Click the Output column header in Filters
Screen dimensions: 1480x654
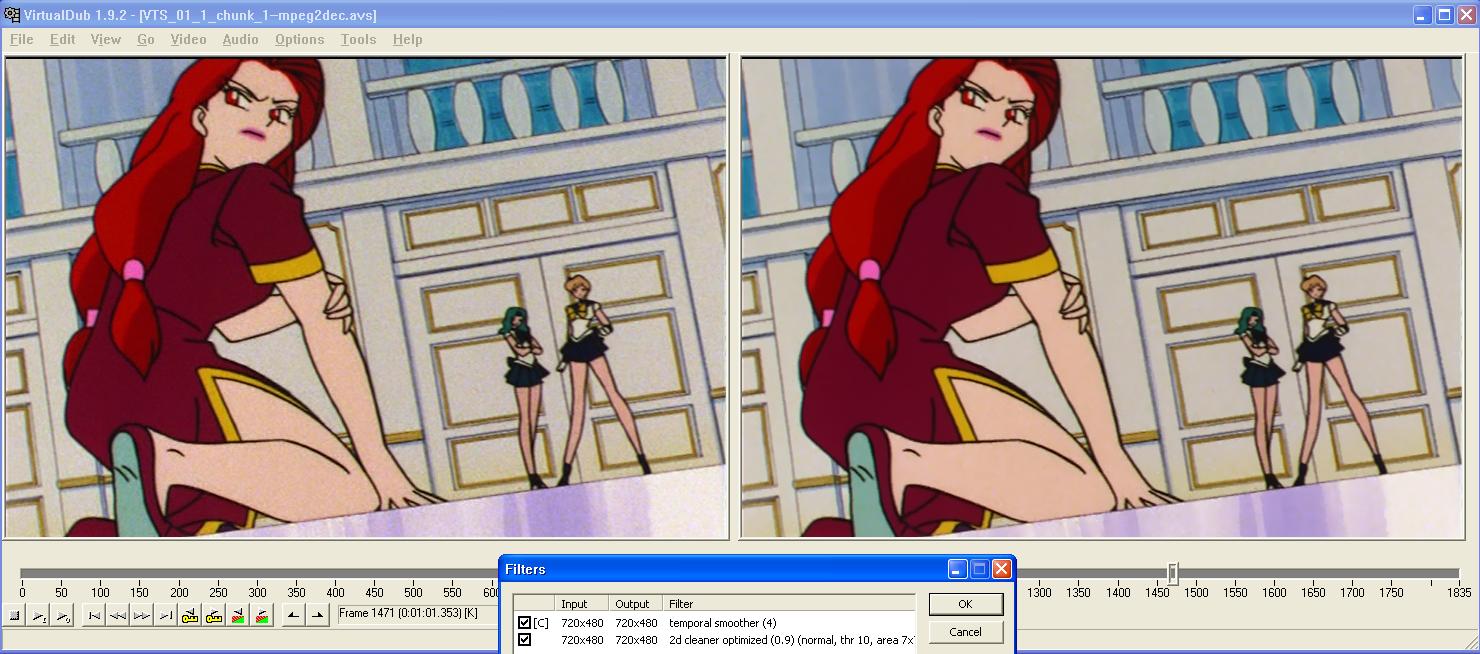[x=635, y=604]
